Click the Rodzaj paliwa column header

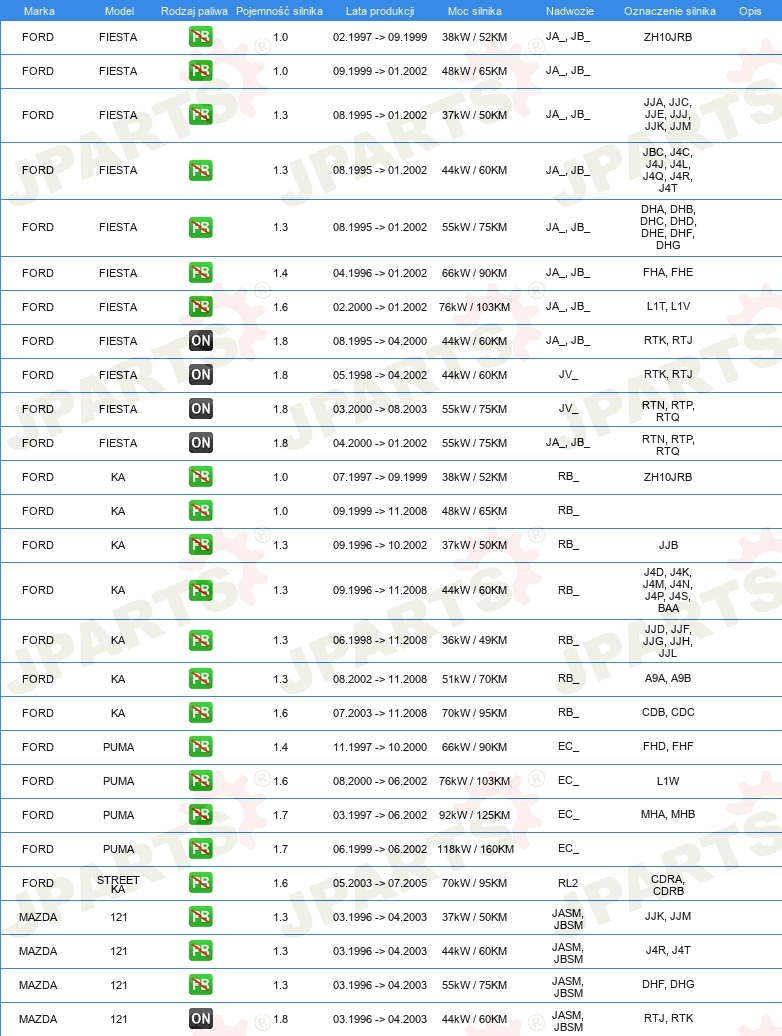point(194,11)
